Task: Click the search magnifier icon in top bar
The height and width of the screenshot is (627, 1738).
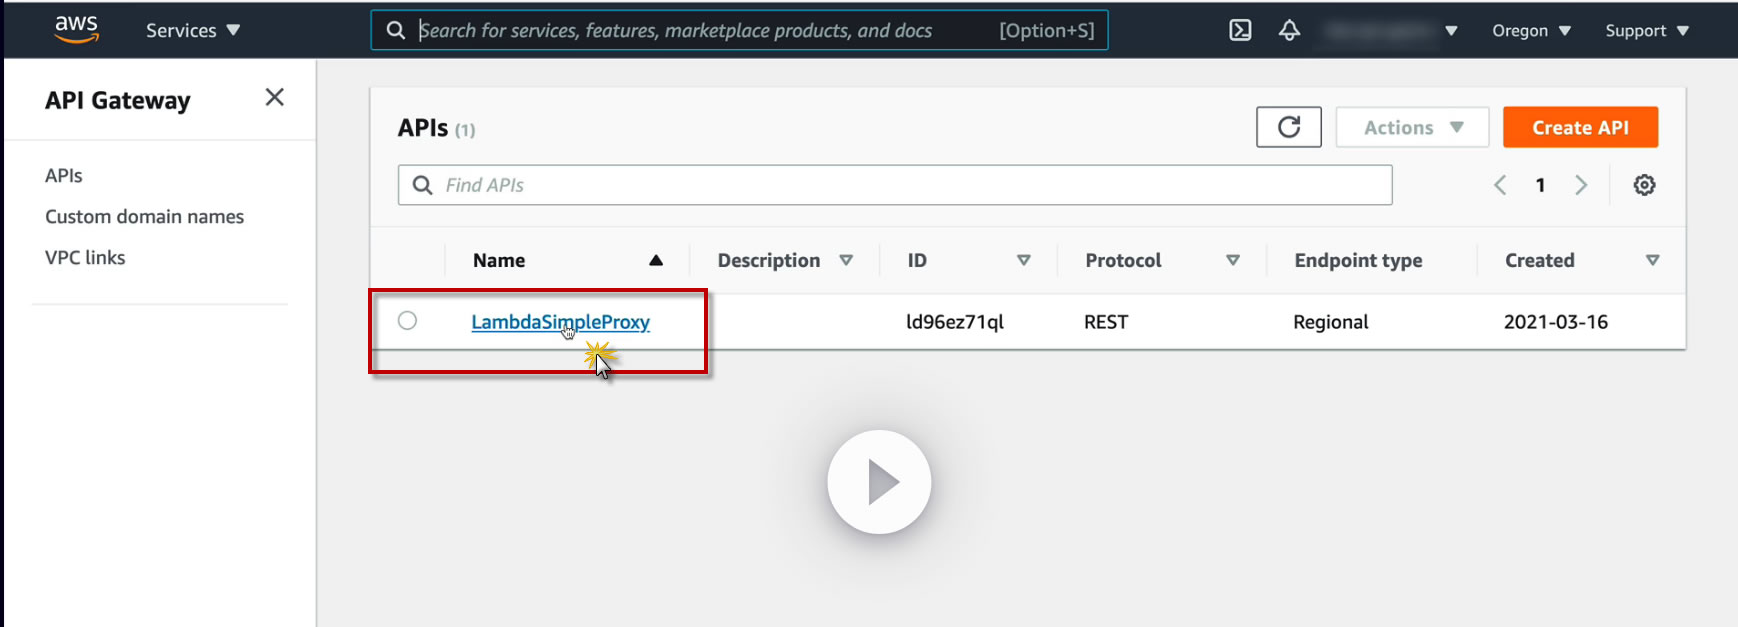Action: click(396, 30)
